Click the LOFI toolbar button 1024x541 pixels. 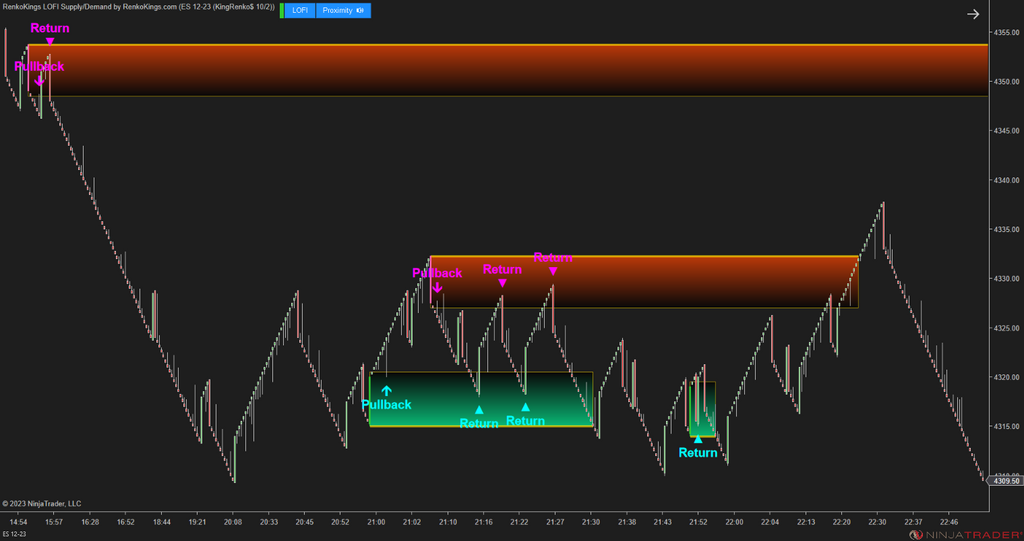[x=300, y=10]
